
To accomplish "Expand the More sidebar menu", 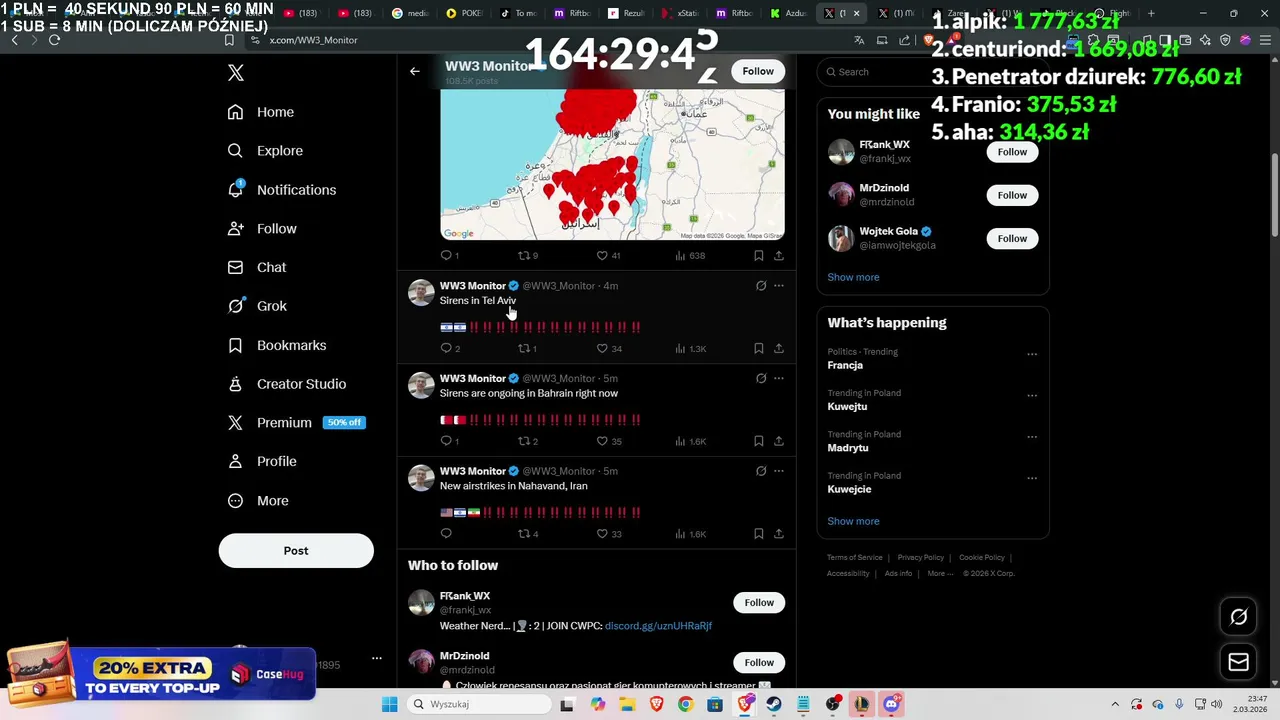I will tap(258, 501).
